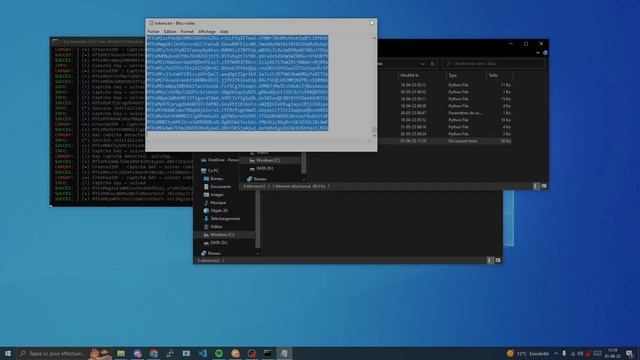Launch Google Chrome from the taskbar
640x360 pixels.
click(x=153, y=353)
